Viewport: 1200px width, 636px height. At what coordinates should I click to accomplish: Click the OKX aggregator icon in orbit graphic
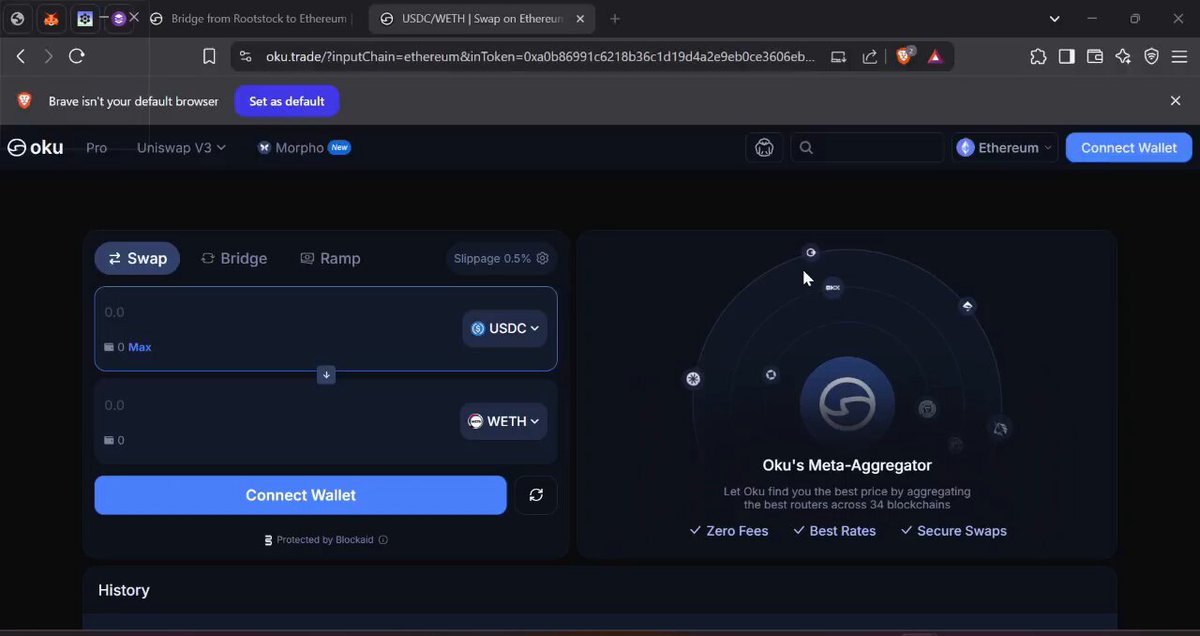click(832, 287)
